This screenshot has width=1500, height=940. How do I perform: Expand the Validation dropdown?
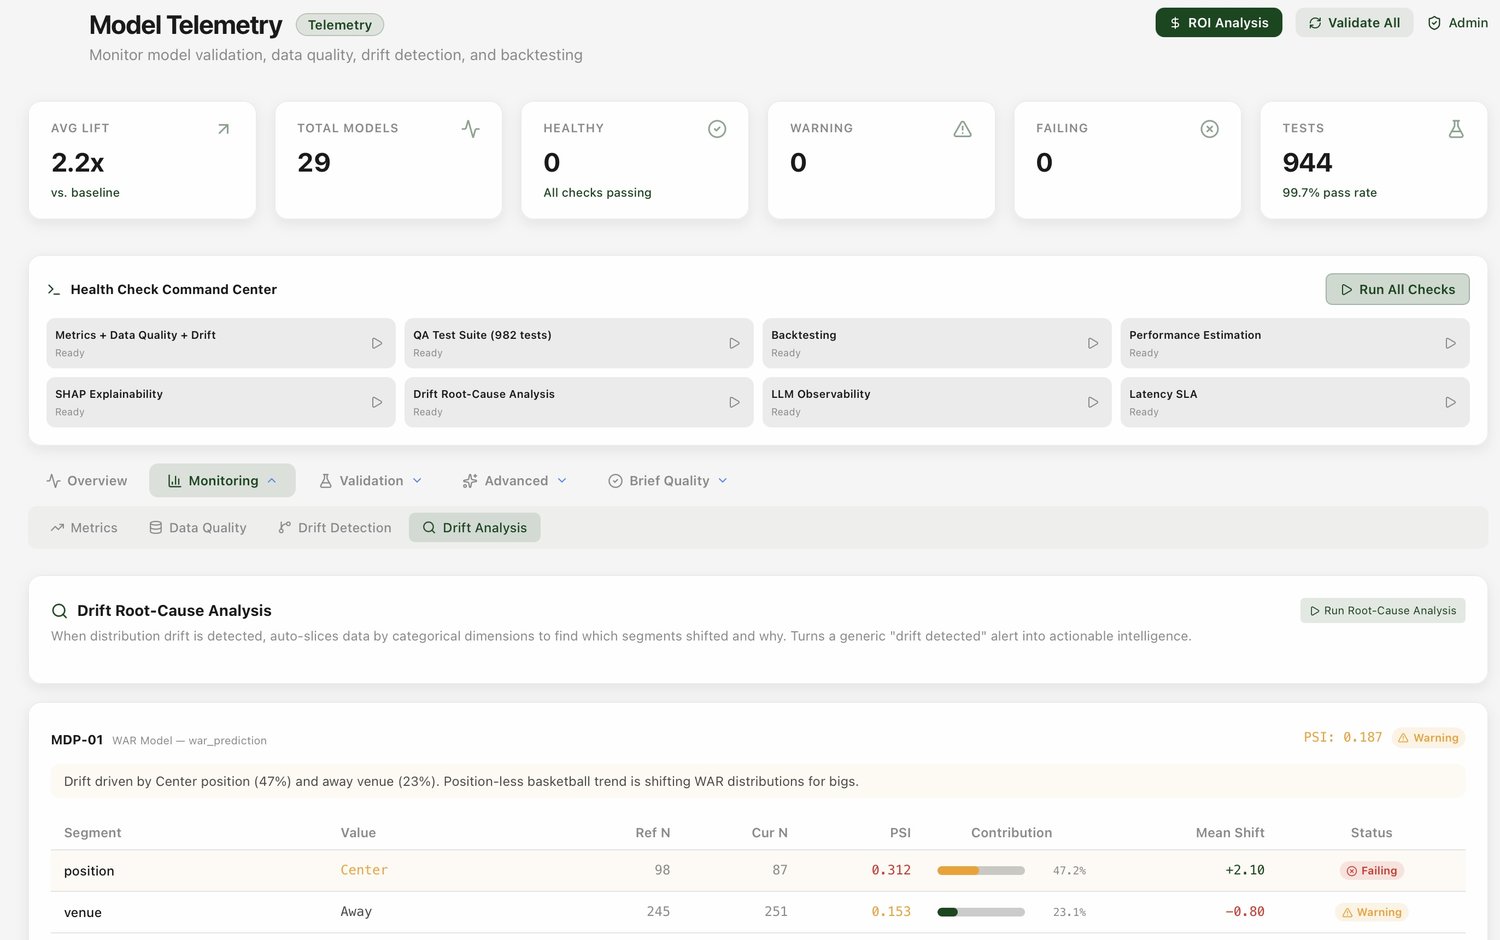371,481
